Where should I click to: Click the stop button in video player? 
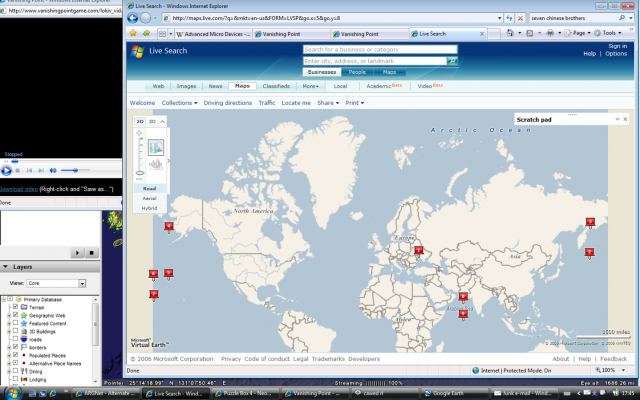[18, 171]
